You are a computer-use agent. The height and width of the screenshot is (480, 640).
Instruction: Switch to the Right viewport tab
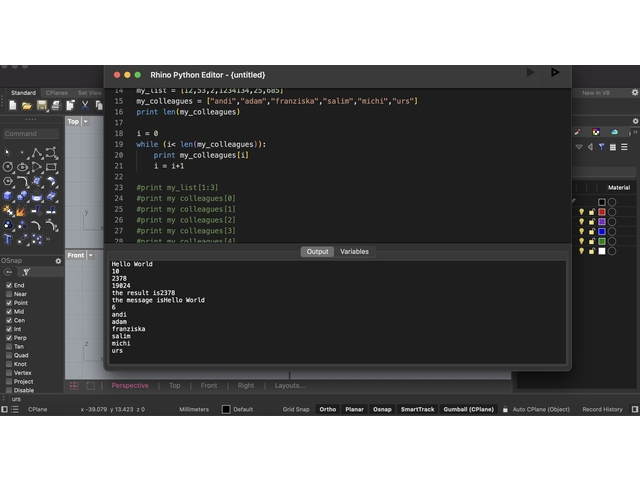246,386
